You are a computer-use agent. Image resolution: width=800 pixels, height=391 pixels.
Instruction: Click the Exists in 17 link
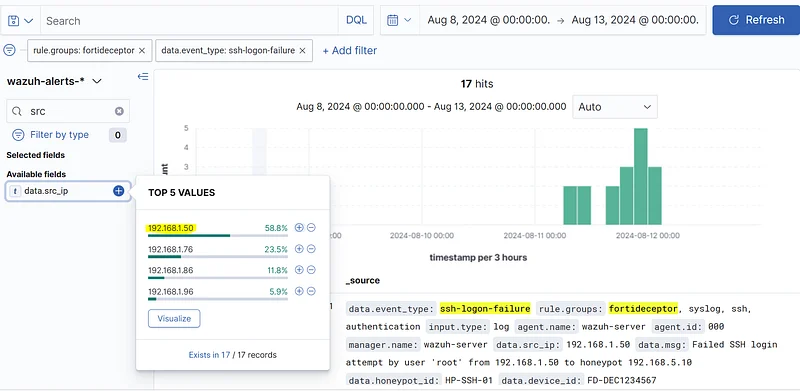209,354
